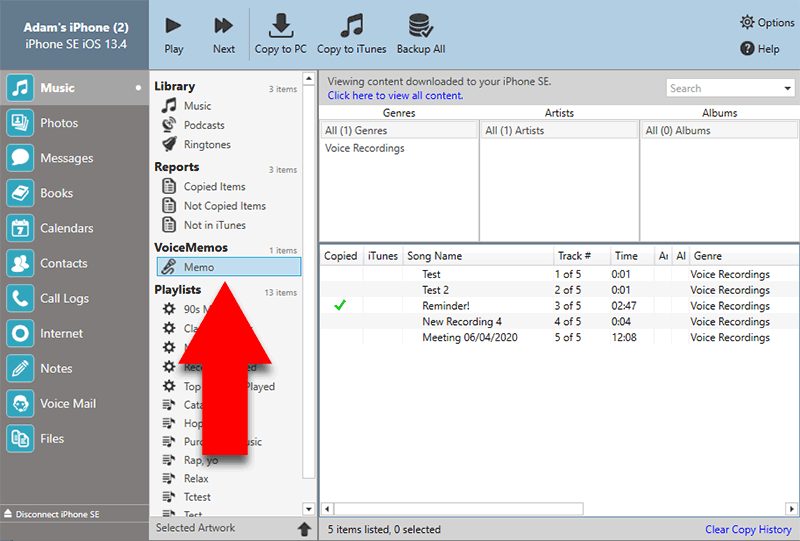
Task: Open Voice Mail section icon
Action: (20, 404)
